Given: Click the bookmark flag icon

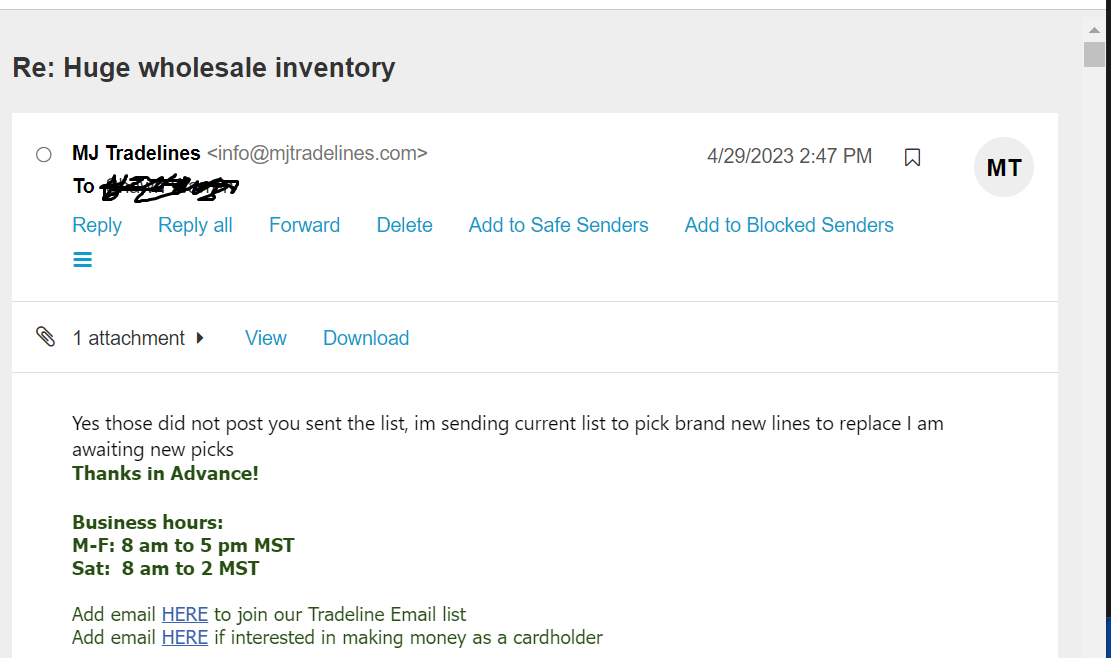Looking at the screenshot, I should [x=913, y=157].
